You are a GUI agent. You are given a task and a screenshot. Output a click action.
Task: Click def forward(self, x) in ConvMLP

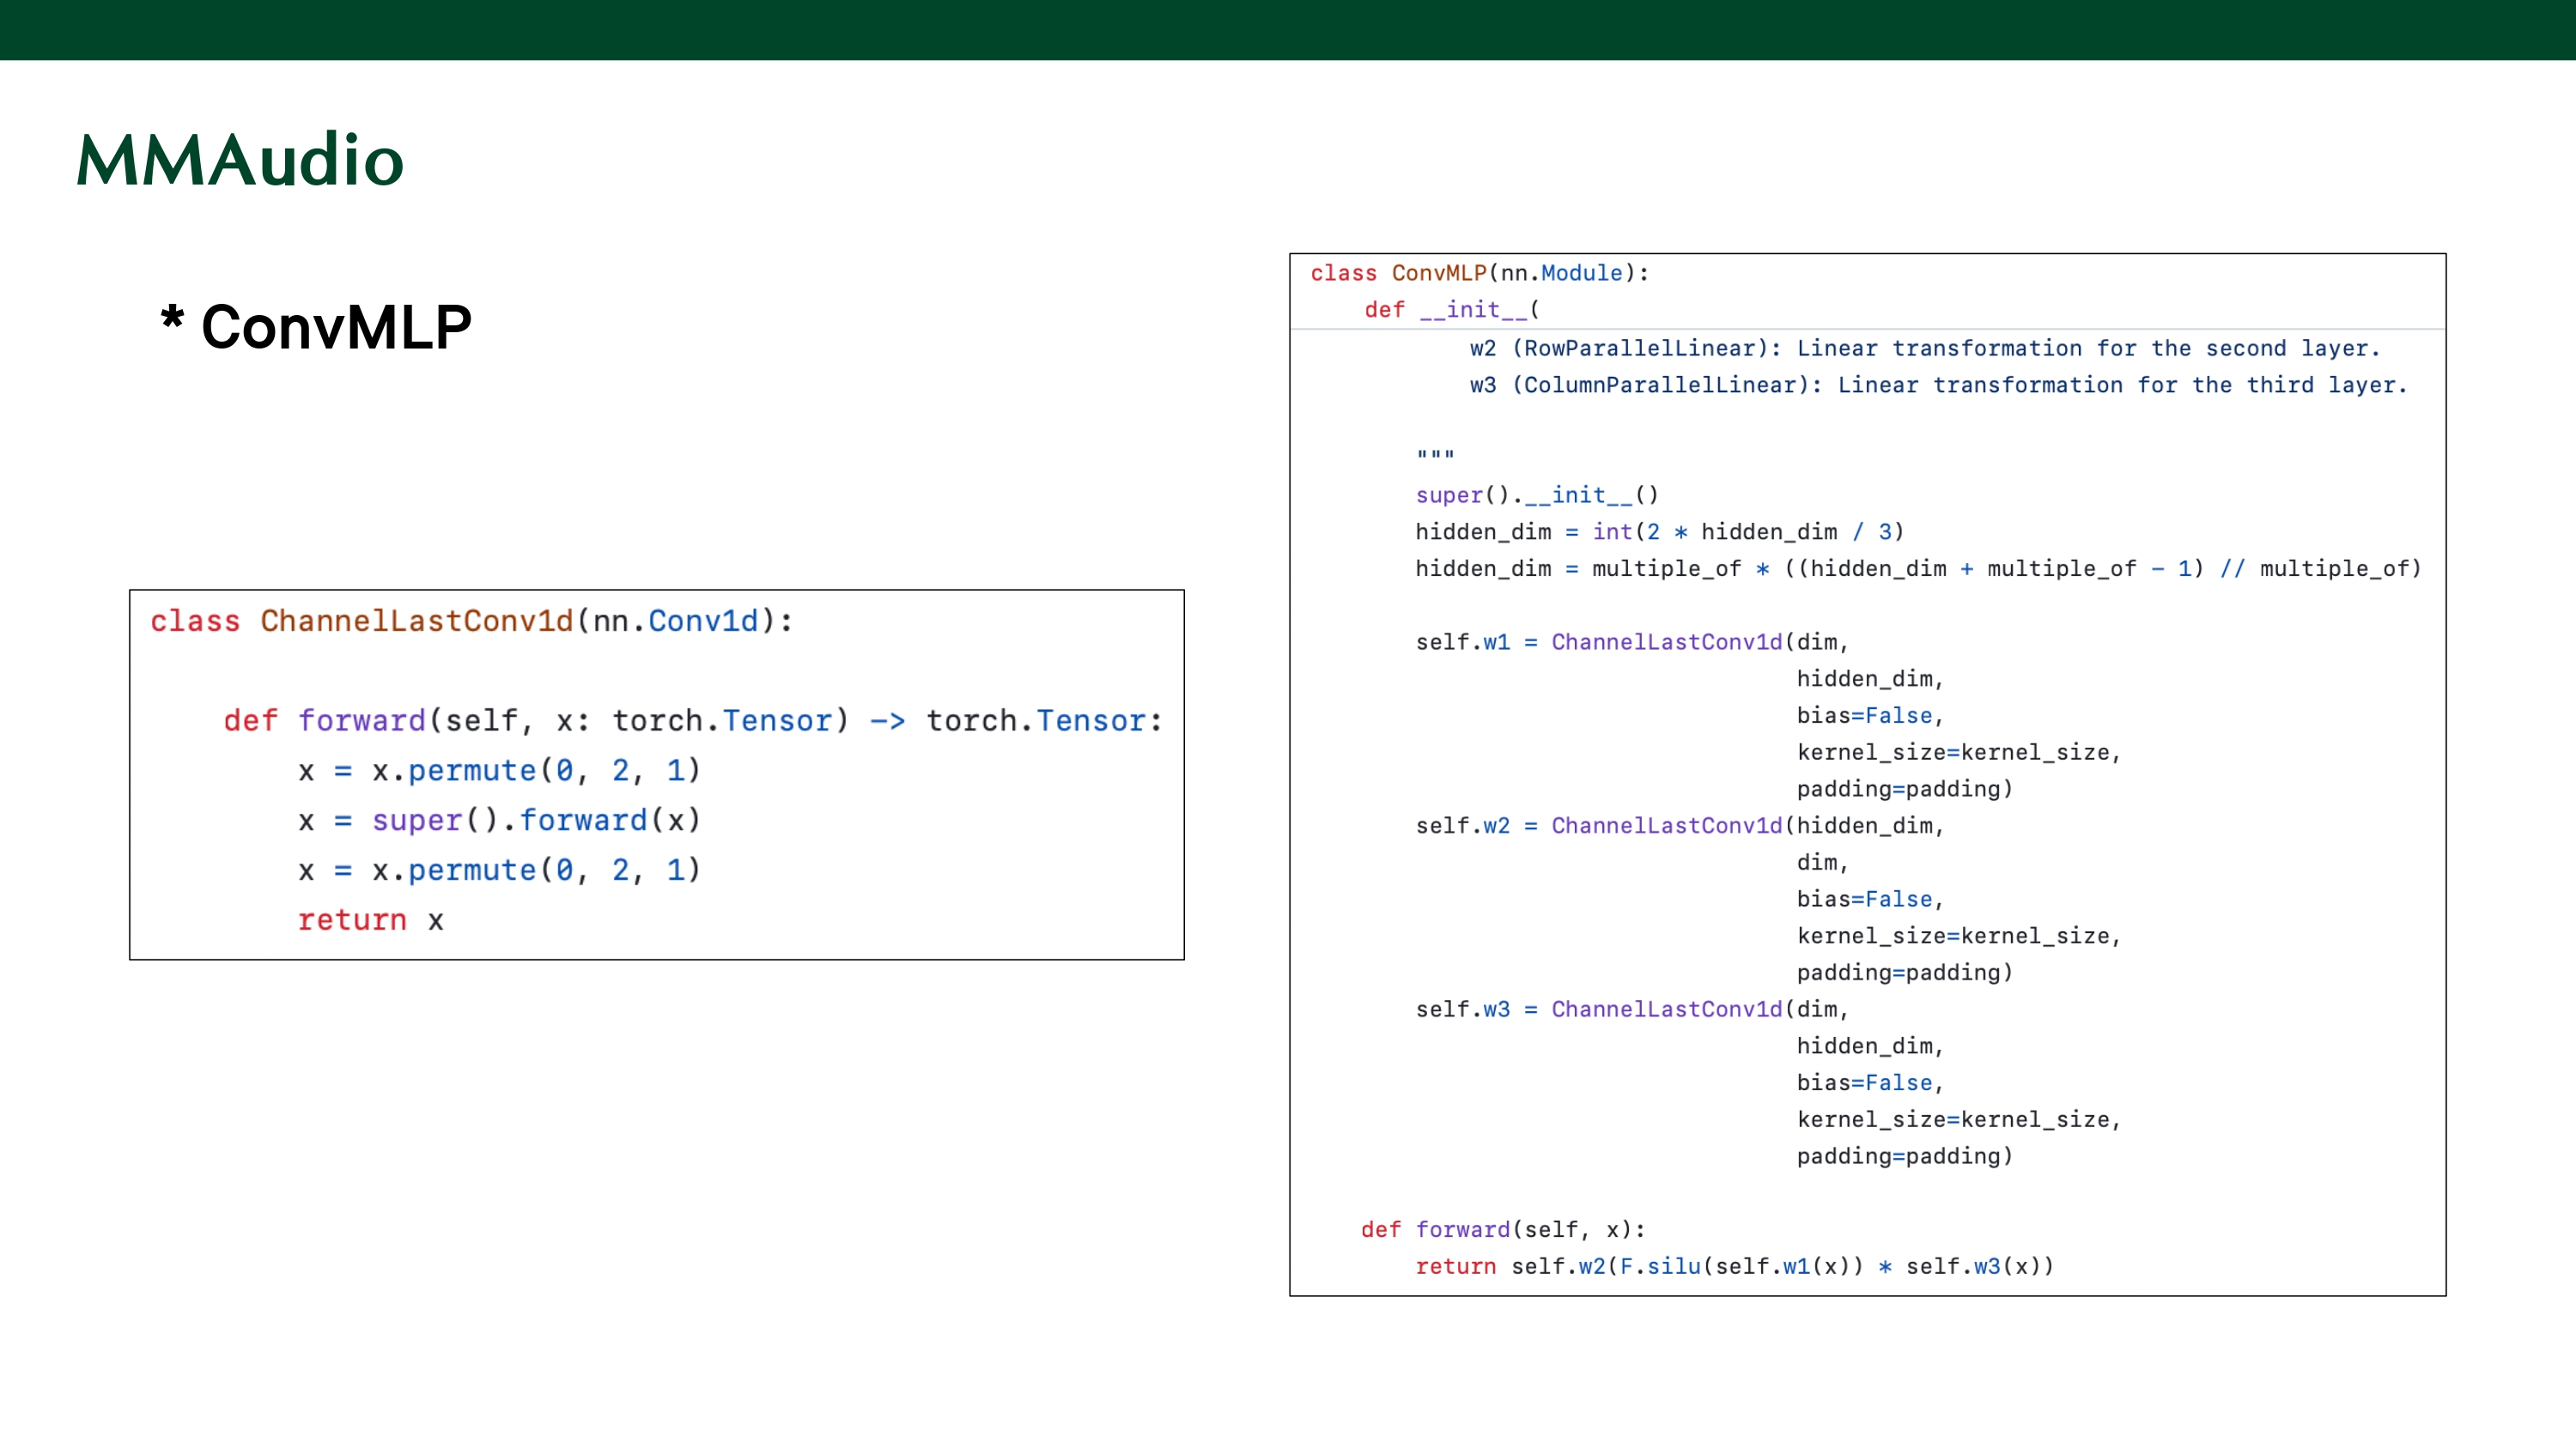[1502, 1229]
